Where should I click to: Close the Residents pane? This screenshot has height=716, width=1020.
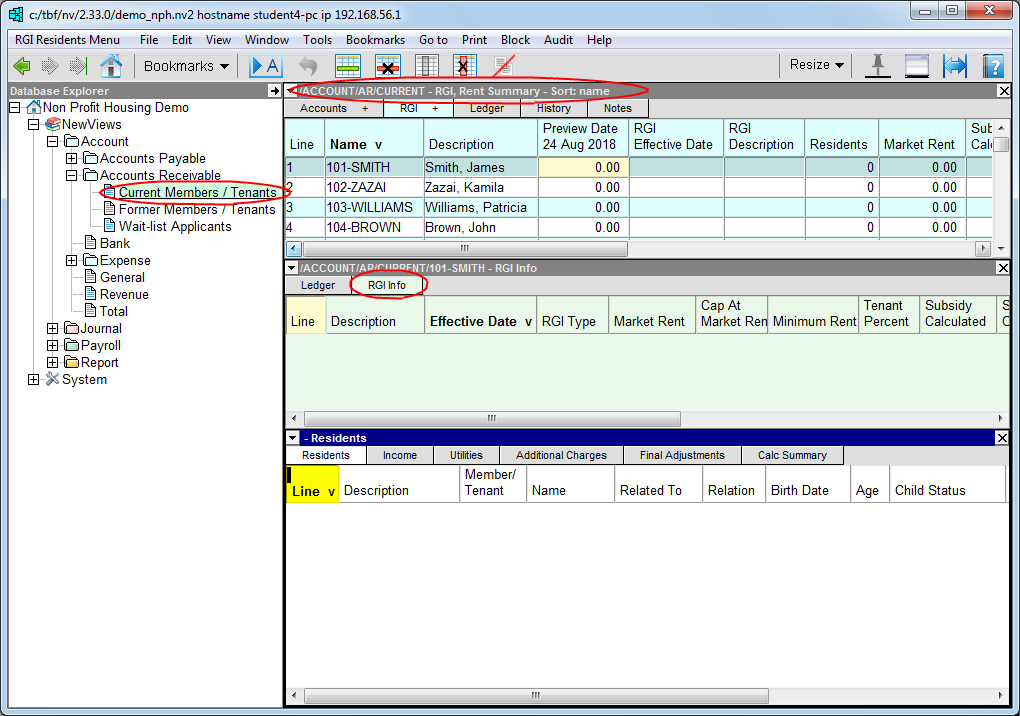click(1003, 438)
